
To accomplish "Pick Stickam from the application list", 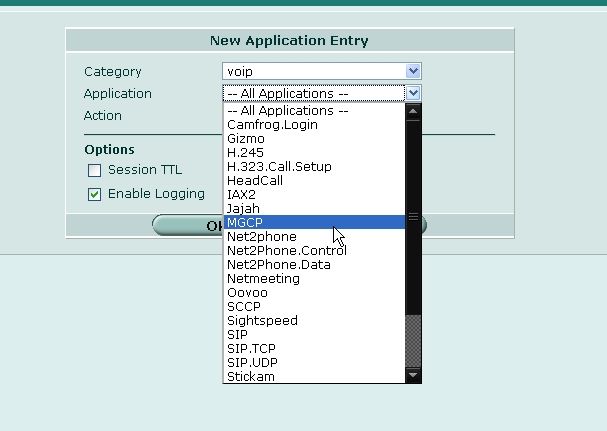I will pyautogui.click(x=314, y=376).
